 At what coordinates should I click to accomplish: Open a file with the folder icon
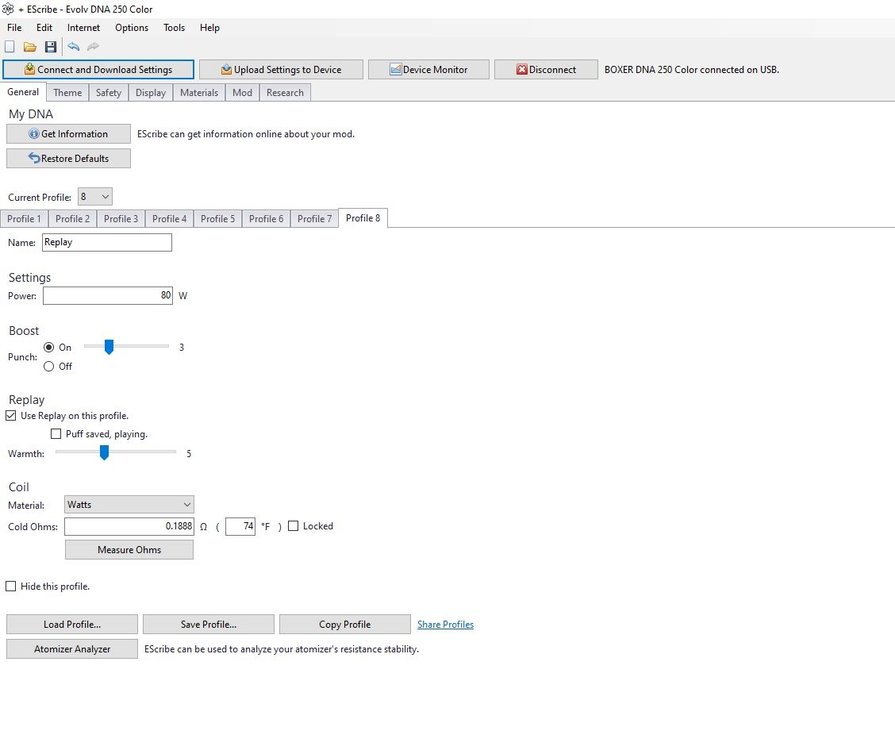30,47
